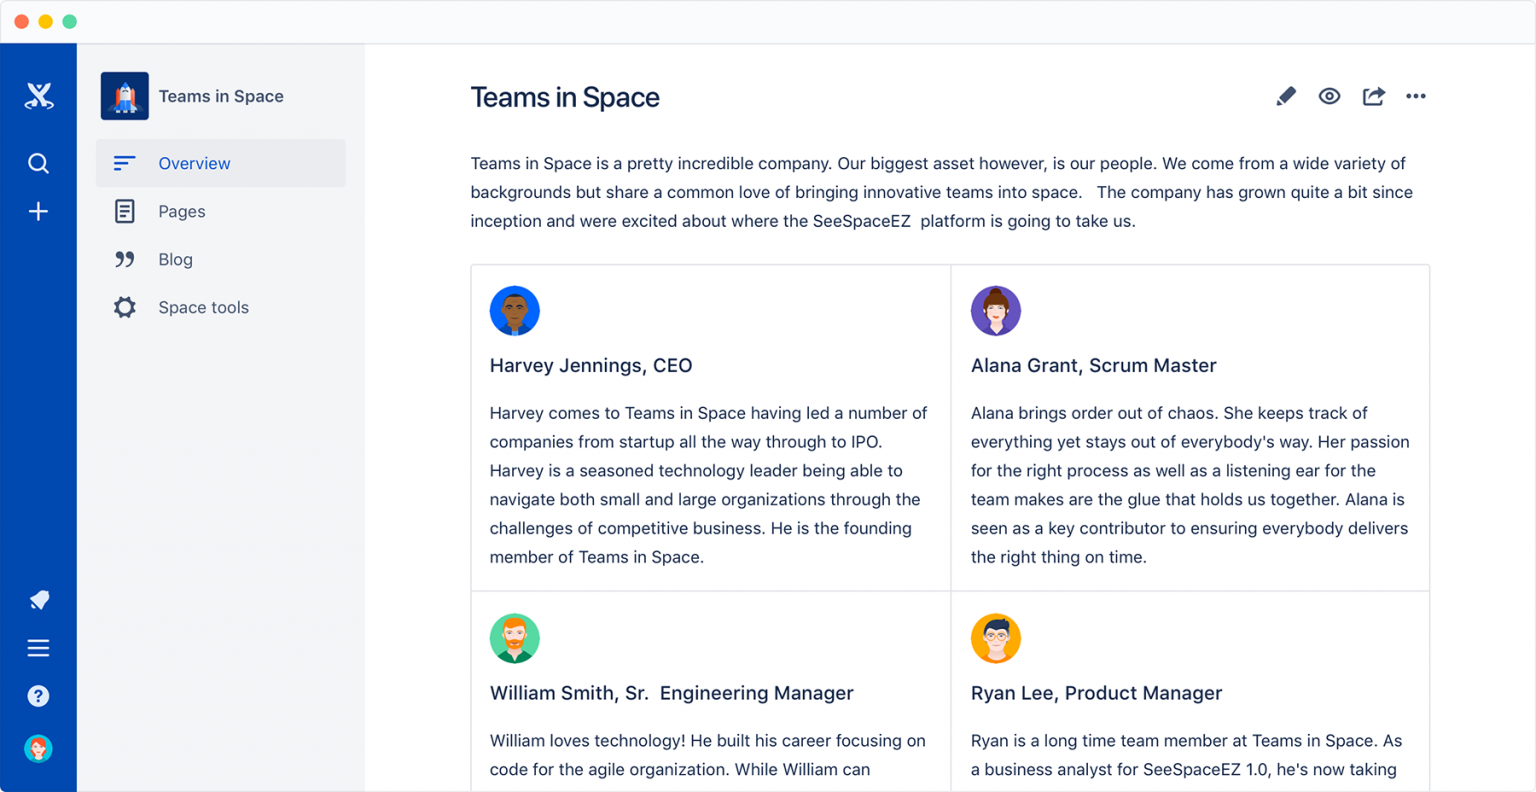Open search with the magnifier icon

point(38,163)
